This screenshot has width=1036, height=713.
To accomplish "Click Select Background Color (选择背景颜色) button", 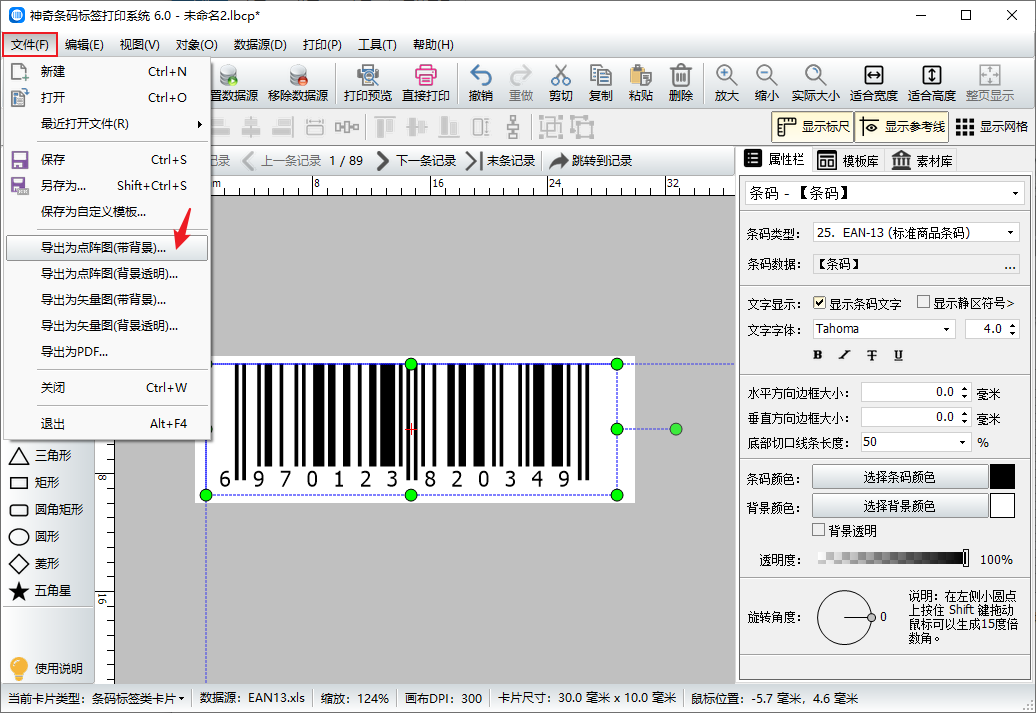I will pos(899,506).
